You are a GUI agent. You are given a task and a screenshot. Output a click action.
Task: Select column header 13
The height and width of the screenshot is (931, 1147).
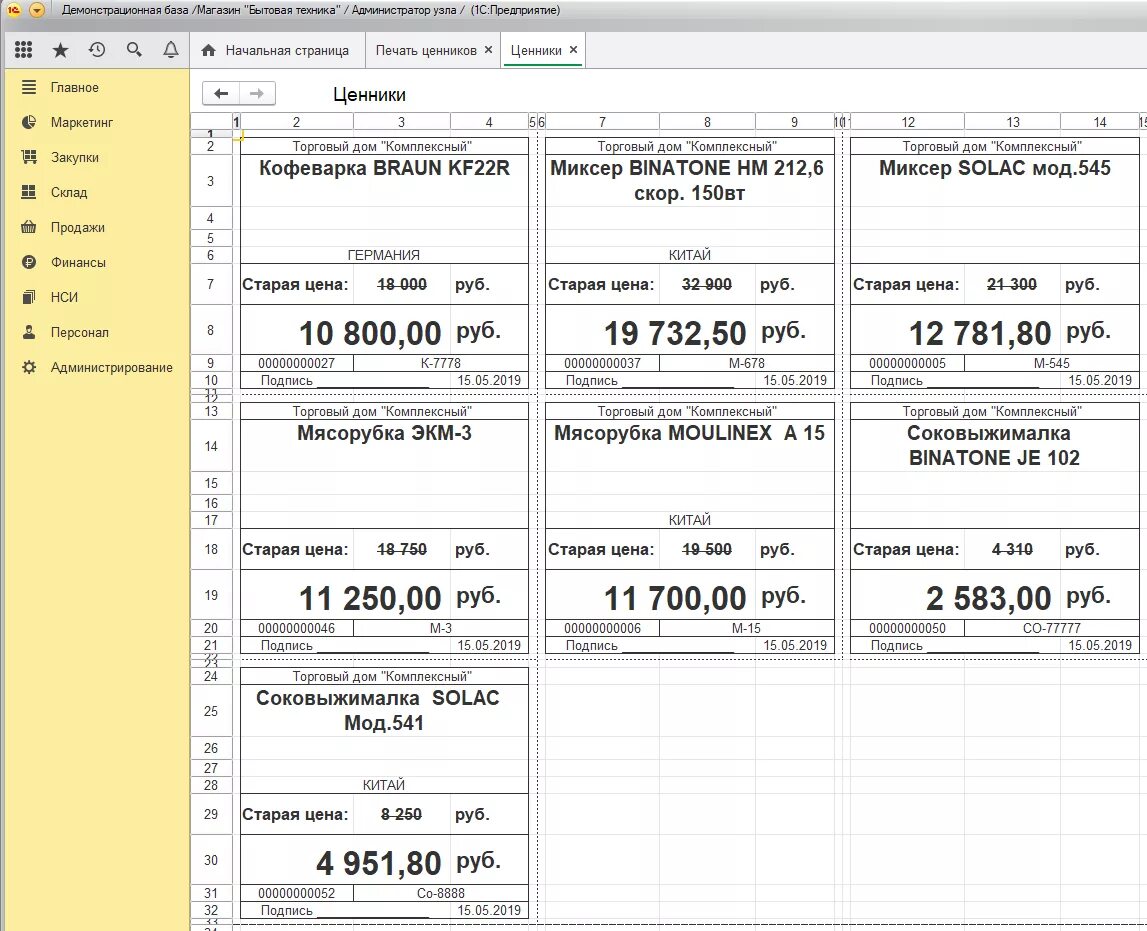[1013, 122]
